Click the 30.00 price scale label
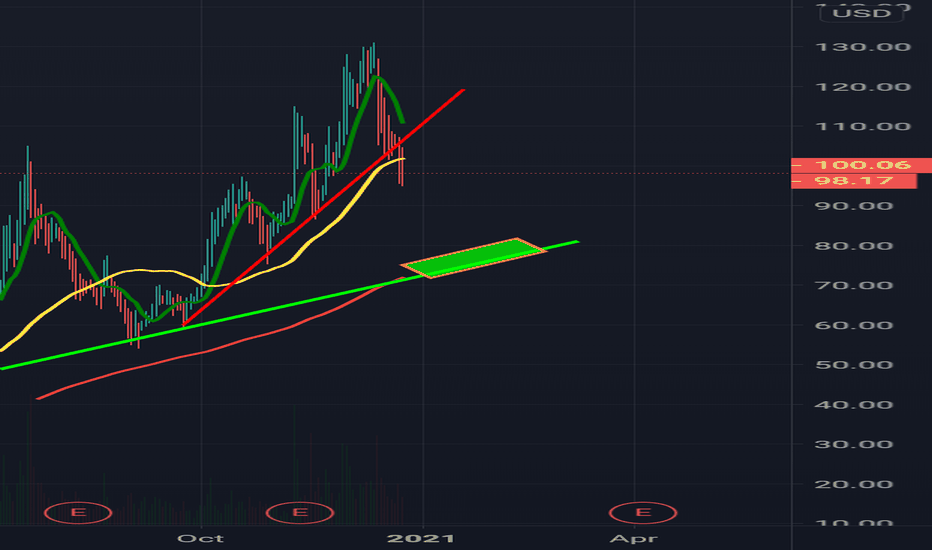932x550 pixels. 854,444
